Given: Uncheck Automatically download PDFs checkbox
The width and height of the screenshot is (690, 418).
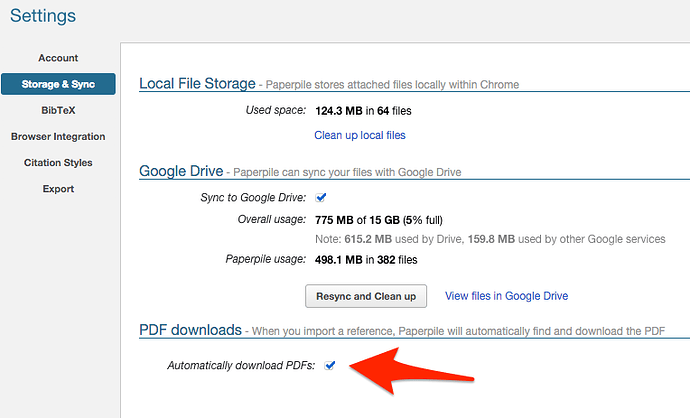Looking at the screenshot, I should [x=330, y=365].
